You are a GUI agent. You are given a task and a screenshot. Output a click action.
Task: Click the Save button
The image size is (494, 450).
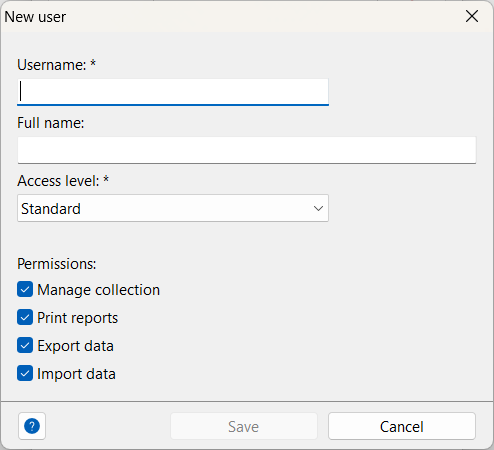(244, 426)
